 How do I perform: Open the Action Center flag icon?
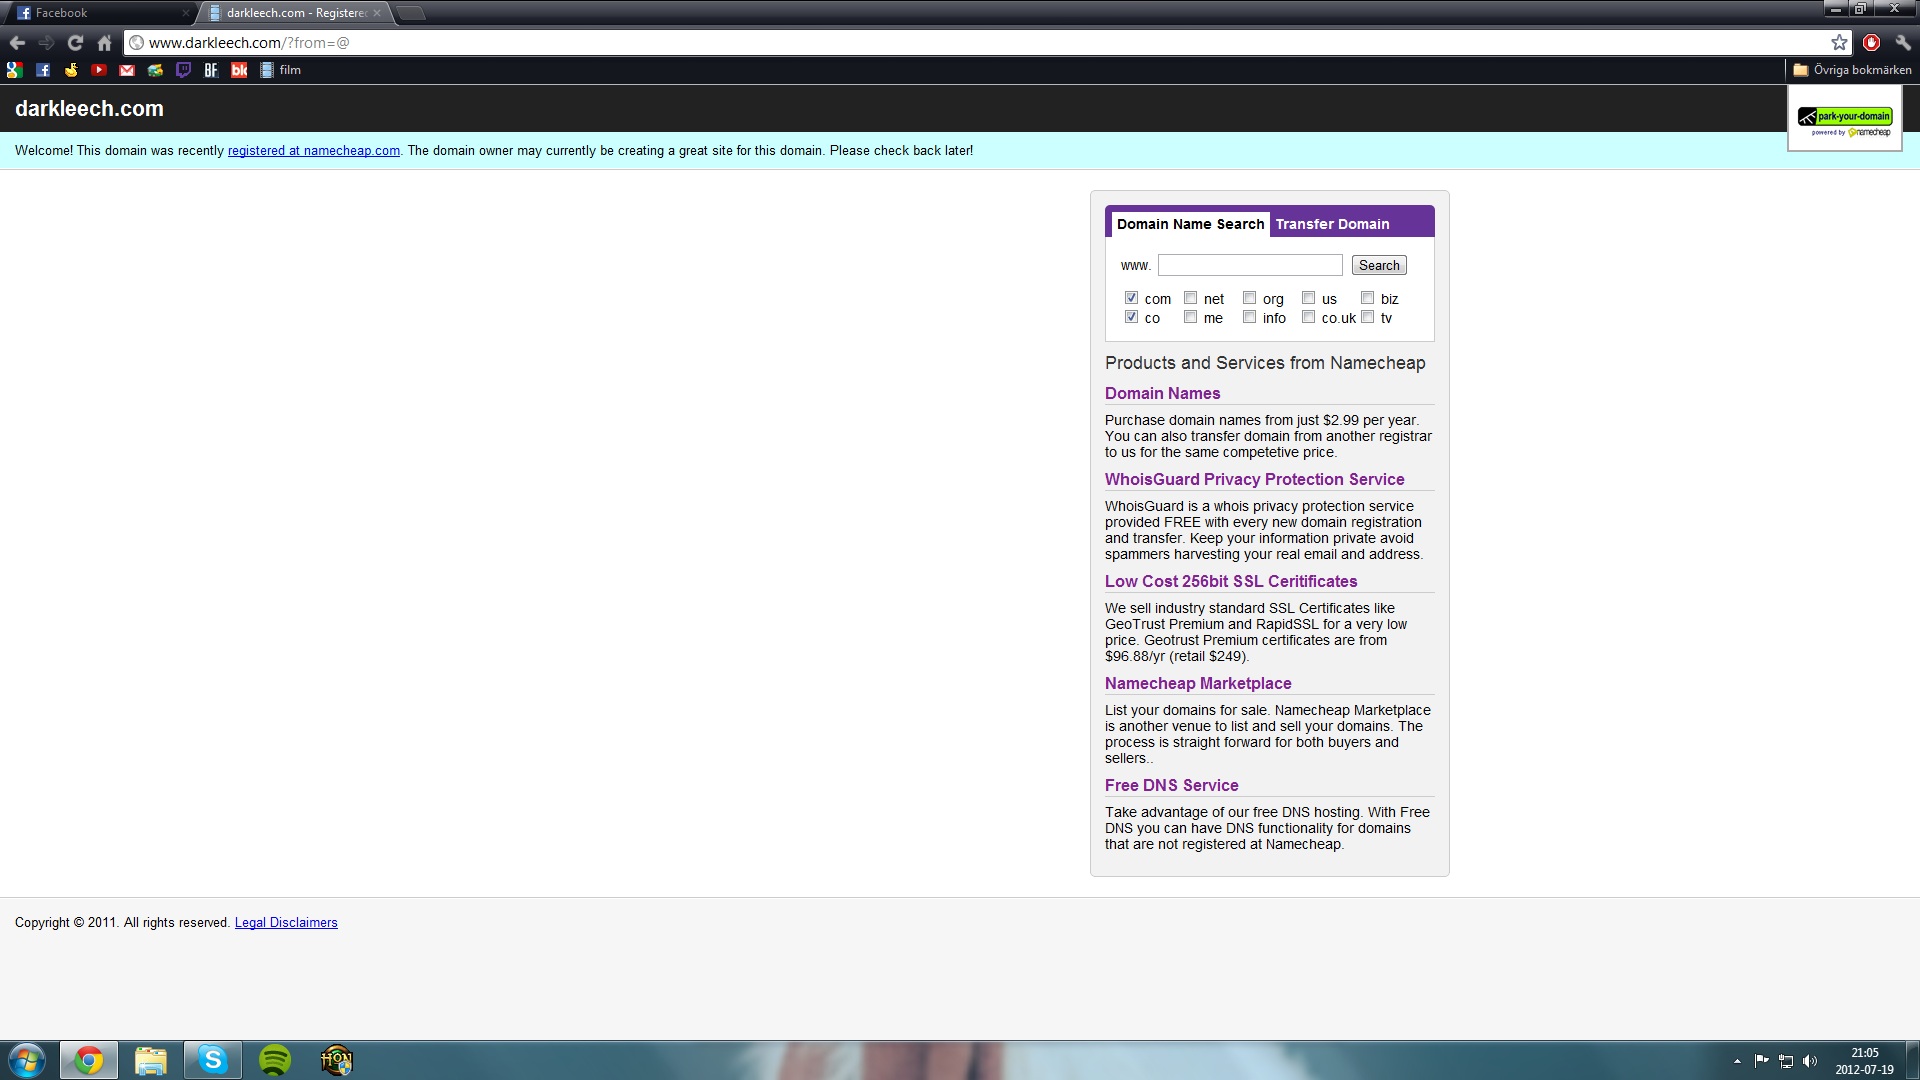point(1761,1061)
